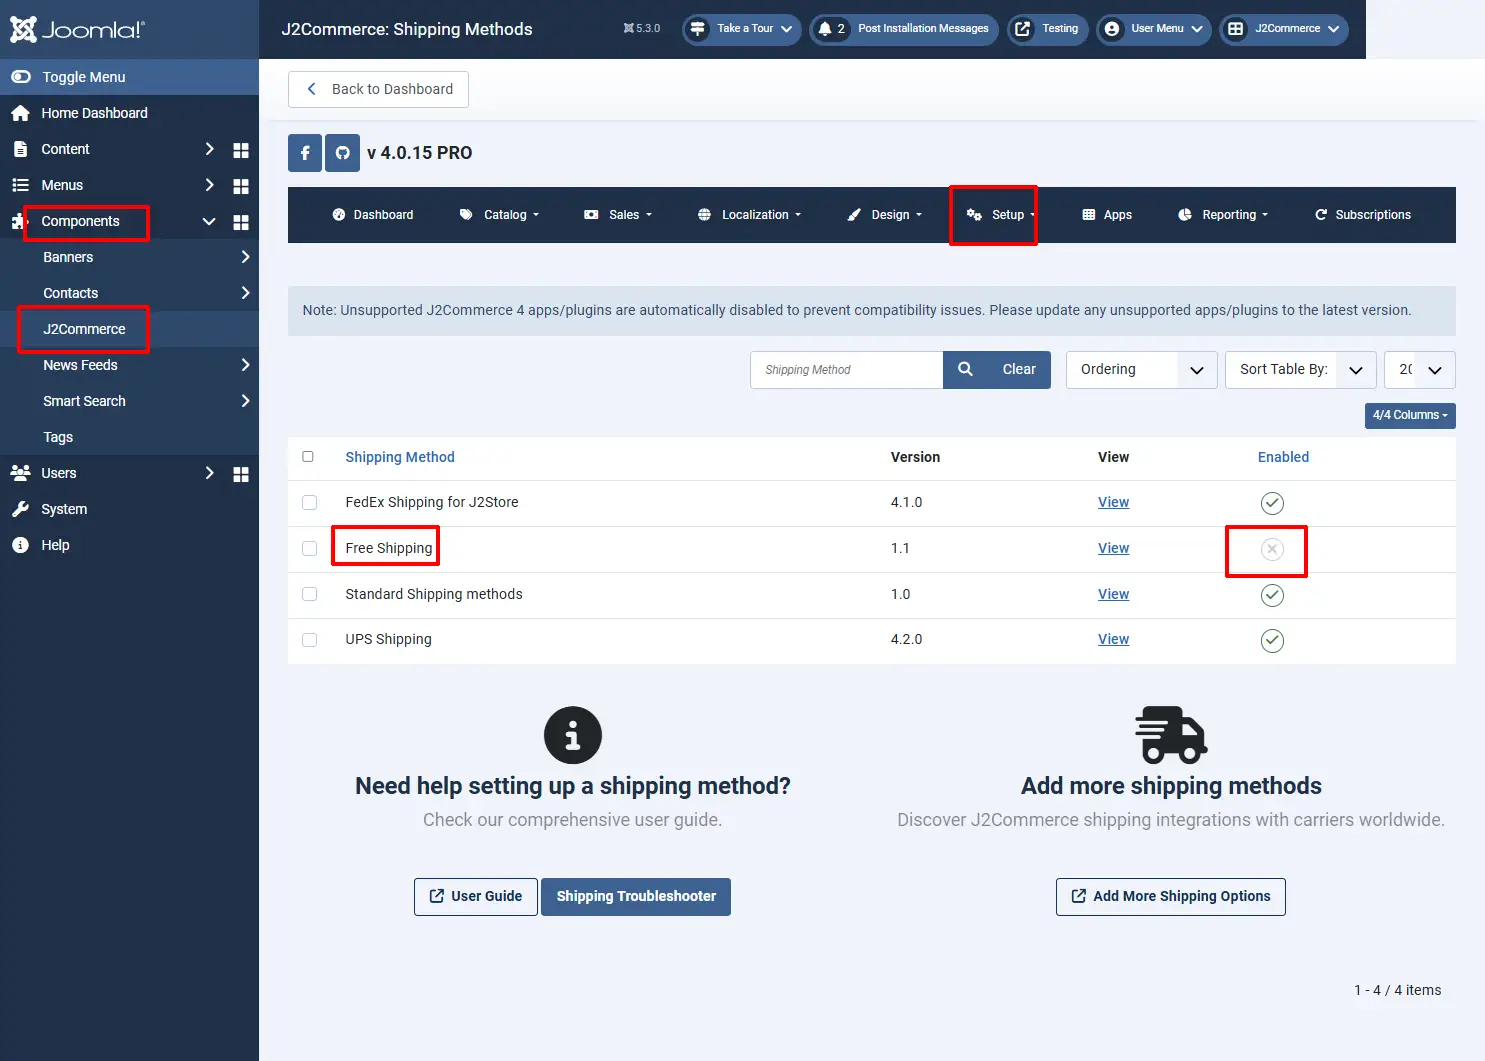Open Content dashboard grid icon
This screenshot has height=1061, width=1485.
pos(241,150)
